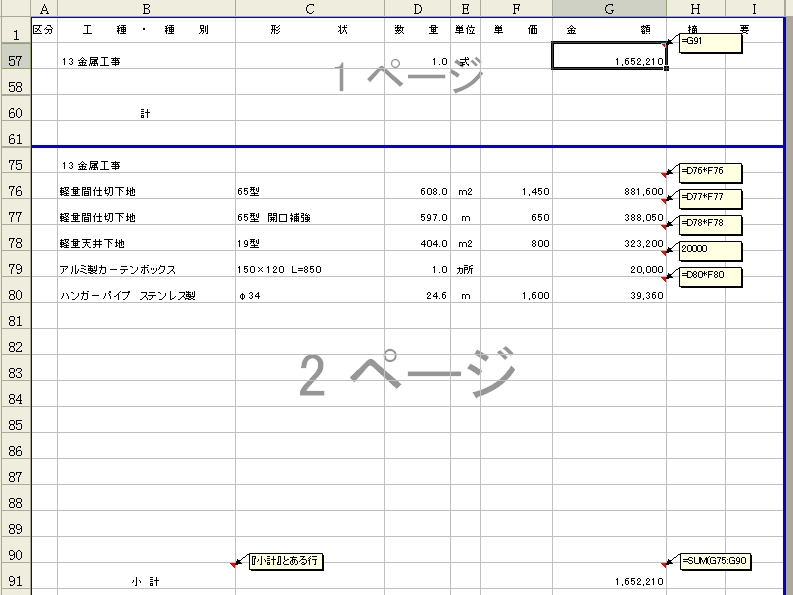The width and height of the screenshot is (793, 595).
Task: Click the 881,600 amount cell
Action: [x=609, y=191]
